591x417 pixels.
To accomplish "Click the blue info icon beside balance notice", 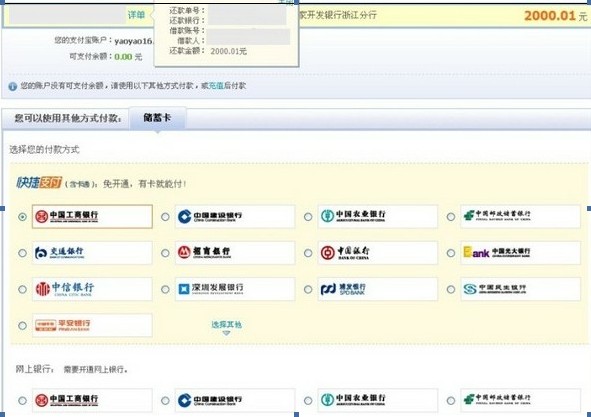I will (13, 86).
